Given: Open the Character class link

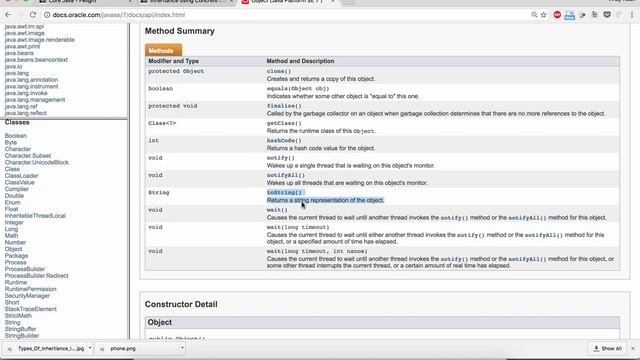Looking at the screenshot, I should 18,149.
